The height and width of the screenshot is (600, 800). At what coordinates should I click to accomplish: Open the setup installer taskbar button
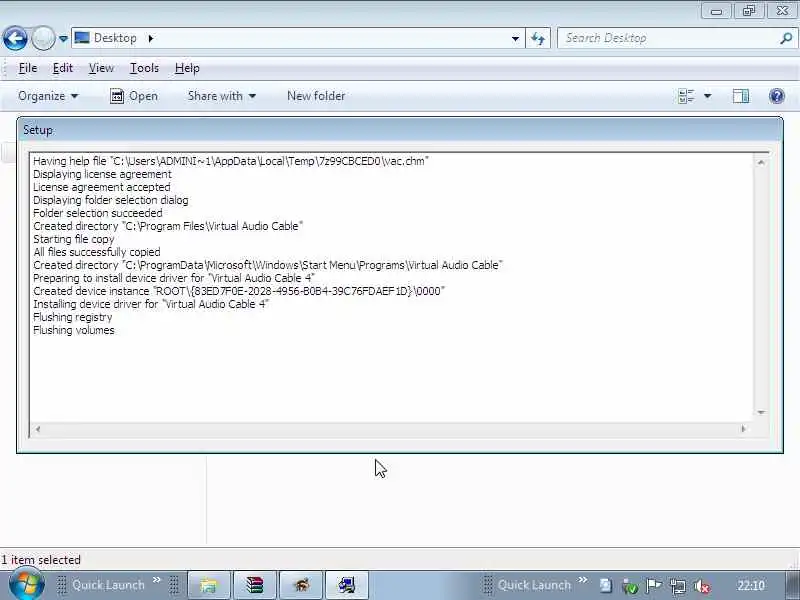(346, 585)
